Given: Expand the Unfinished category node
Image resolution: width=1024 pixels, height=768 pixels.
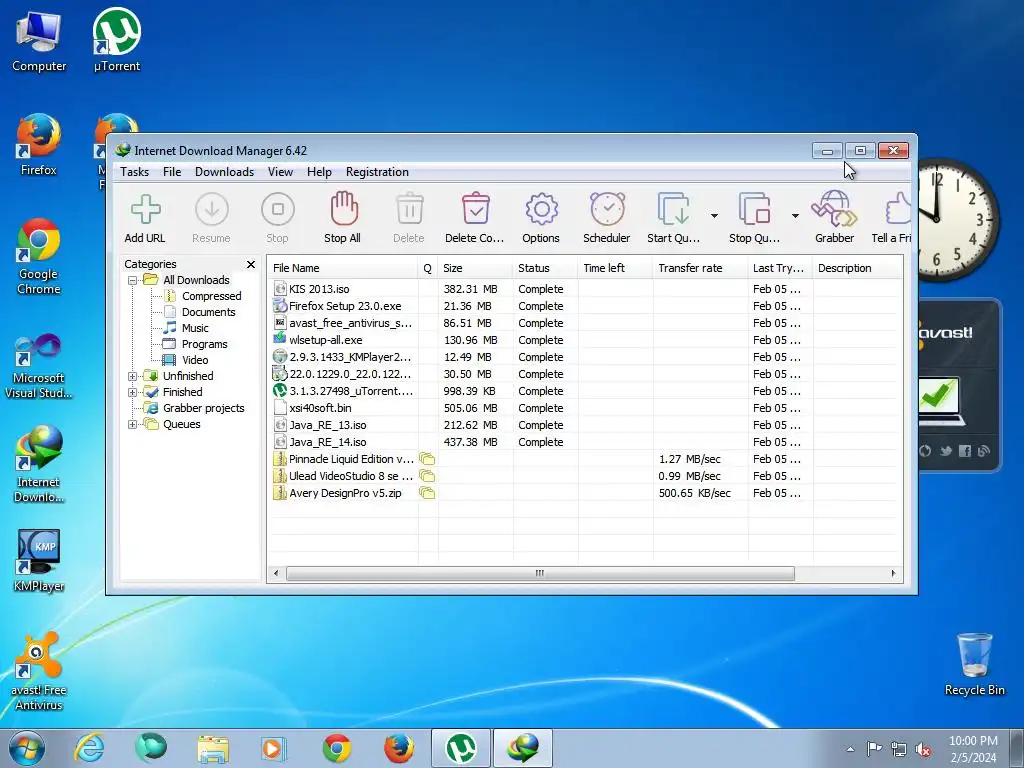Looking at the screenshot, I should tap(133, 376).
